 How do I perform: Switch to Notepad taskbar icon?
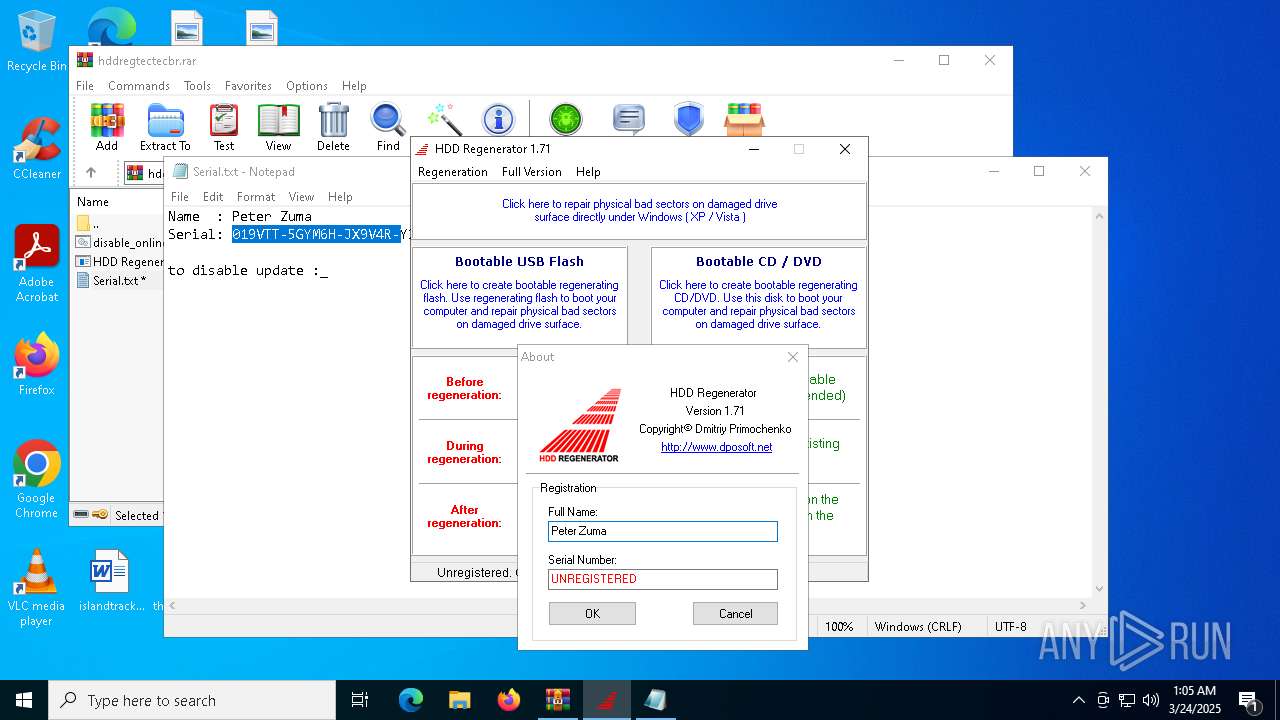pos(655,700)
